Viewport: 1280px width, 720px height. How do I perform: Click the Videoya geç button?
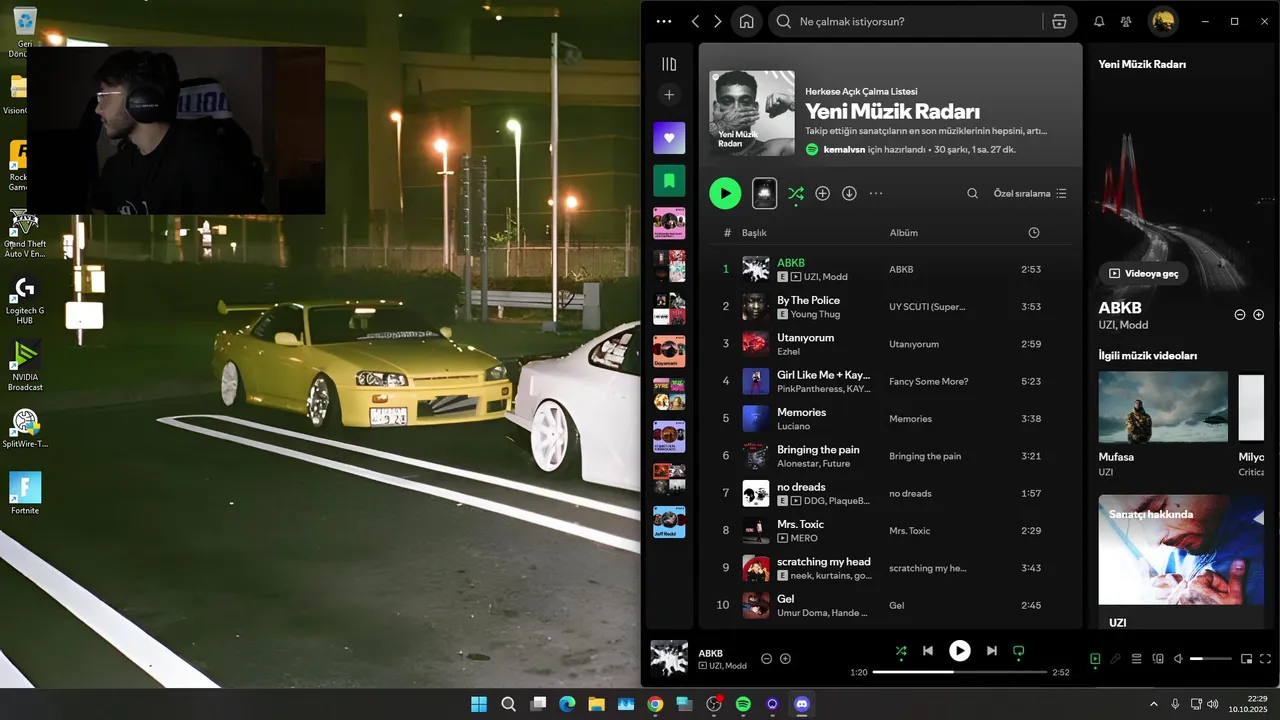[x=1144, y=273]
